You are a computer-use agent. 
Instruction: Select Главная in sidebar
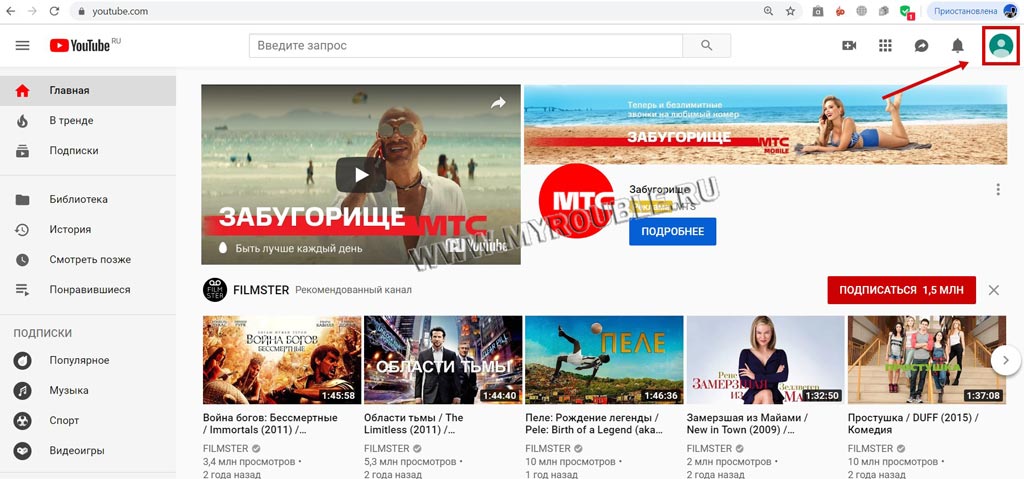[88, 91]
